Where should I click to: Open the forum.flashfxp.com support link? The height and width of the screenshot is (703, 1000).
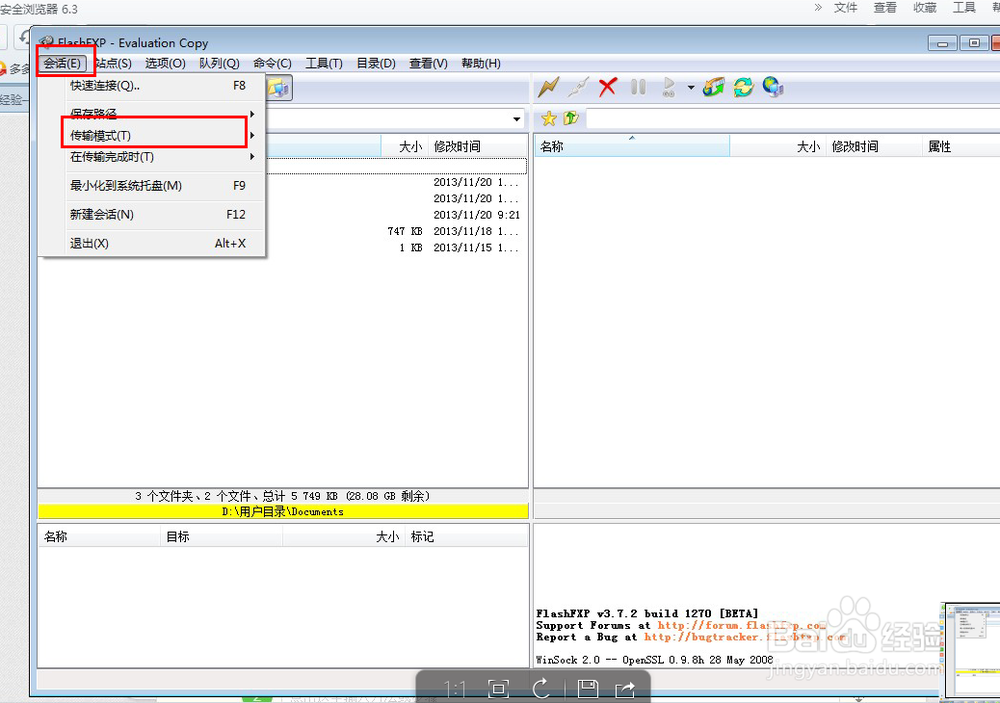click(741, 625)
